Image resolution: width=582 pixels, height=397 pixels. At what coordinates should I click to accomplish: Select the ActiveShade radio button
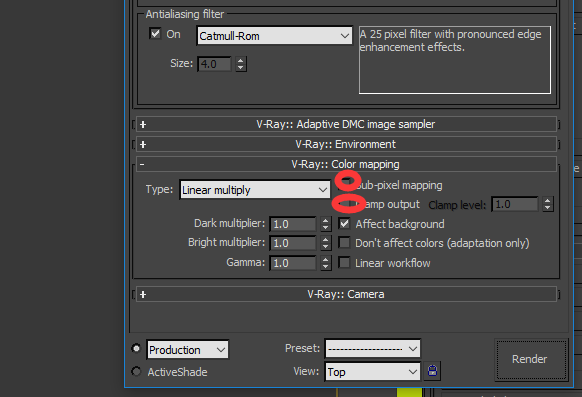pos(136,371)
